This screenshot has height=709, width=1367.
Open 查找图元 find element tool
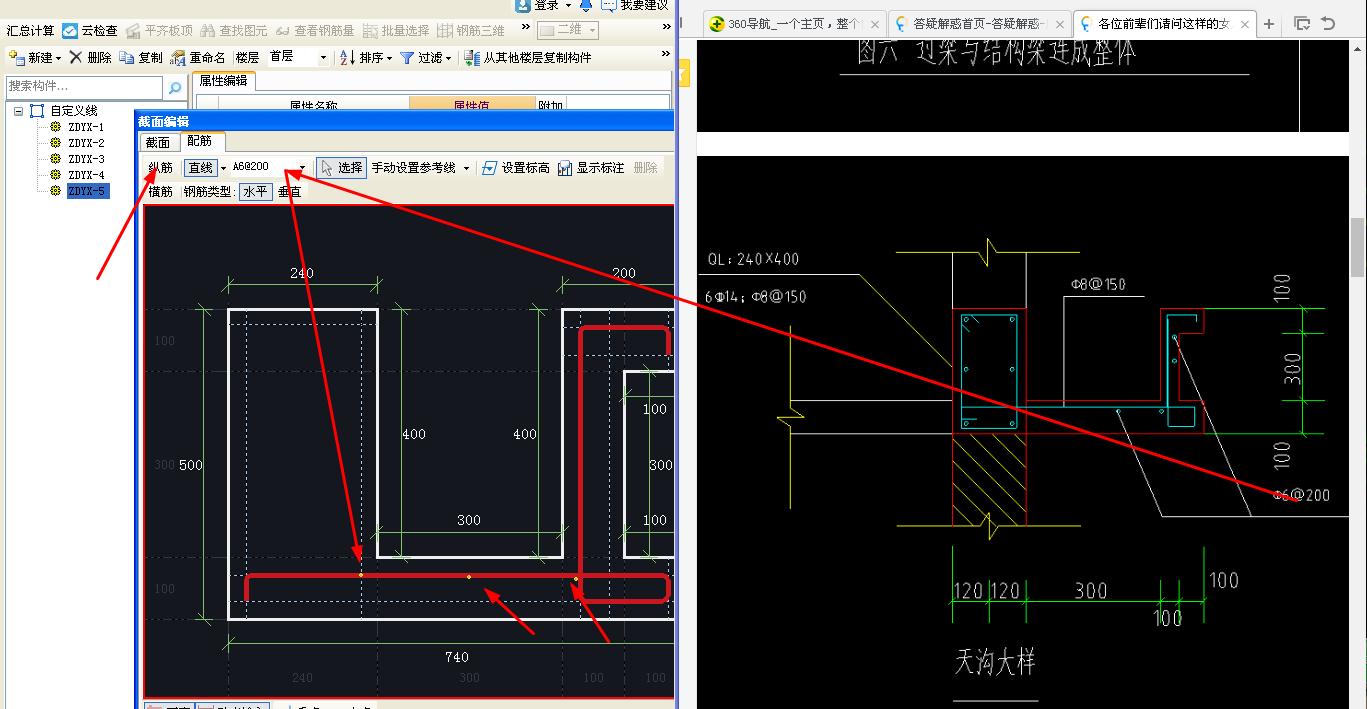233,31
